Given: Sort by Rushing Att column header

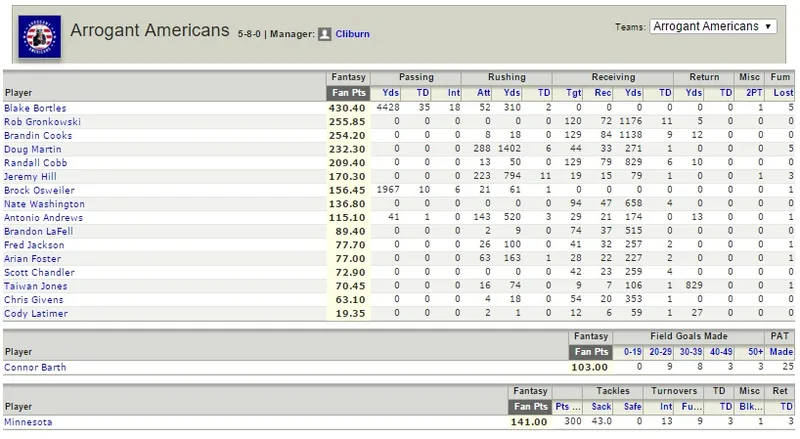Looking at the screenshot, I should pyautogui.click(x=484, y=93).
